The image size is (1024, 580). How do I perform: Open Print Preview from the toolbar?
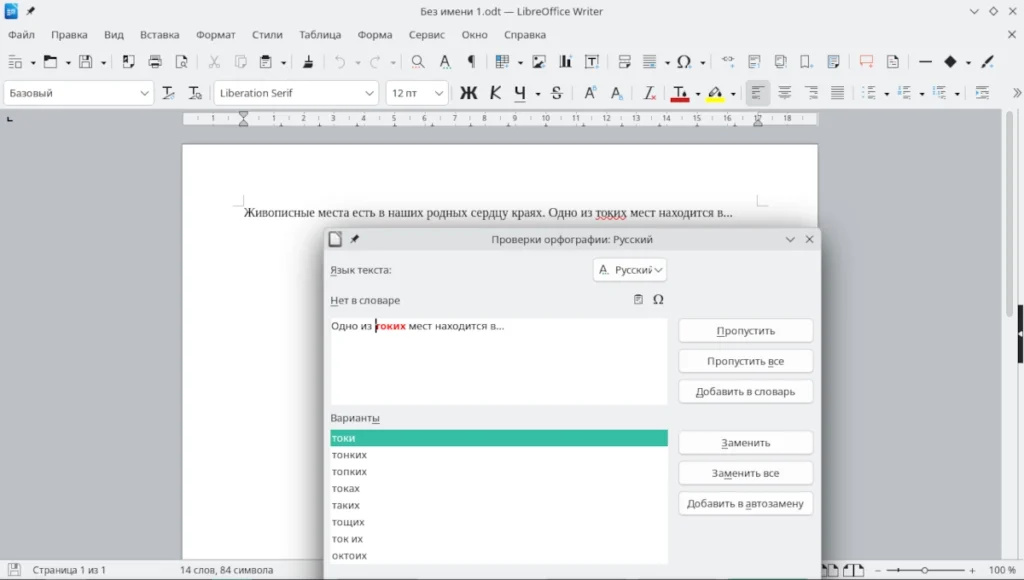tap(182, 62)
